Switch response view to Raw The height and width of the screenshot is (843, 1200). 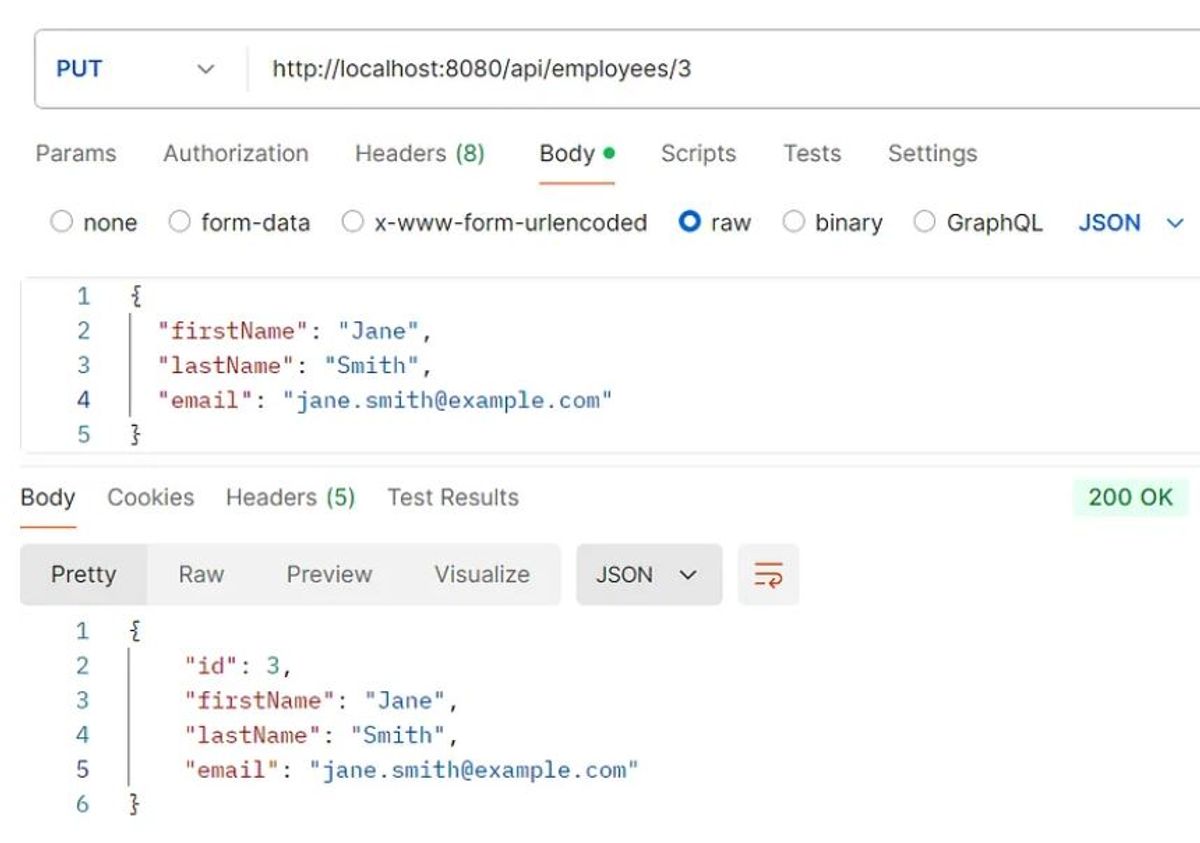click(201, 575)
